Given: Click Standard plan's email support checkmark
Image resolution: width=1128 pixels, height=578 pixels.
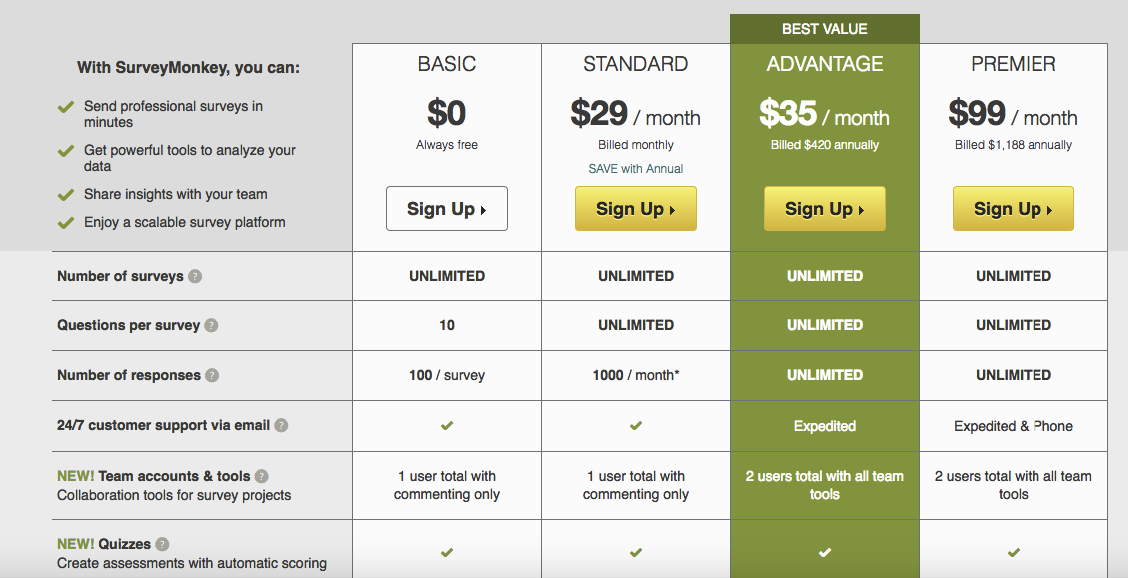Looking at the screenshot, I should (x=636, y=425).
